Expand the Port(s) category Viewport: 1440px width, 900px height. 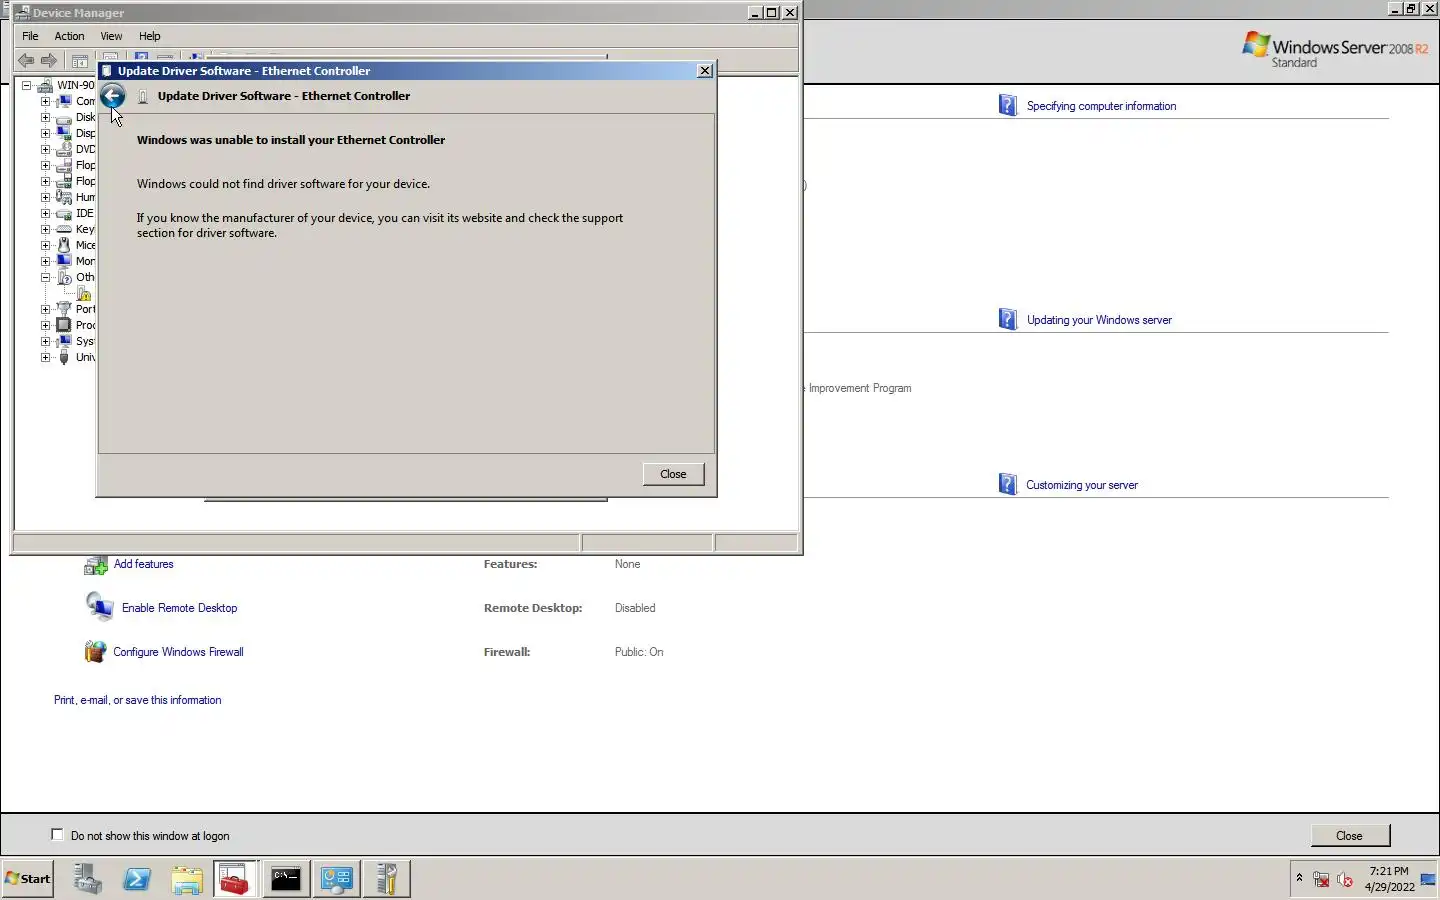click(45, 309)
